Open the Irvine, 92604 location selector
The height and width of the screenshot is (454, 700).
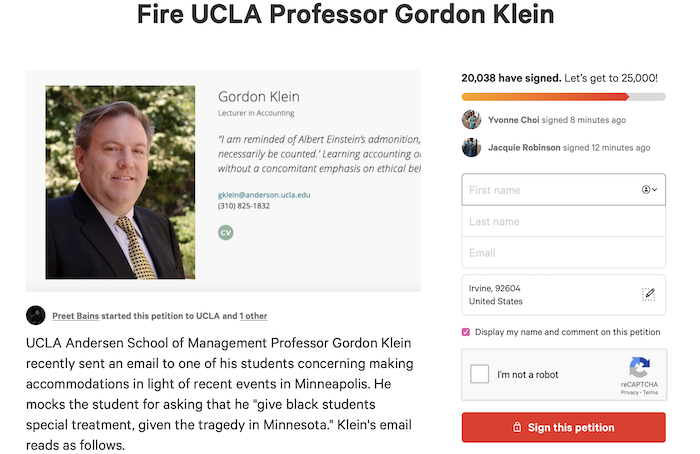563,295
